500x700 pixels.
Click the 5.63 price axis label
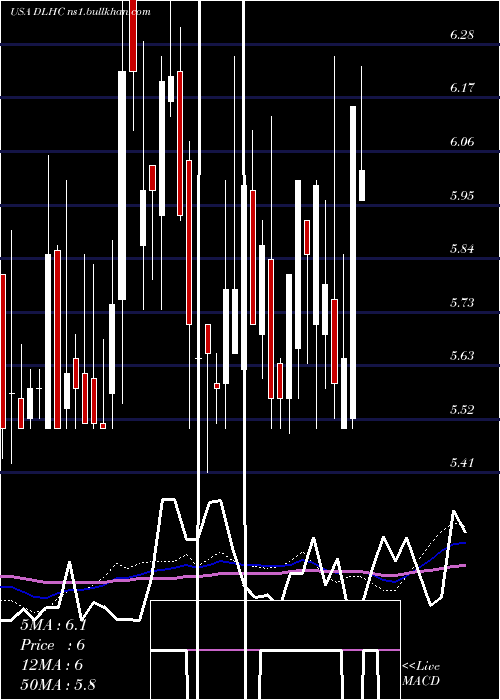pyautogui.click(x=462, y=356)
